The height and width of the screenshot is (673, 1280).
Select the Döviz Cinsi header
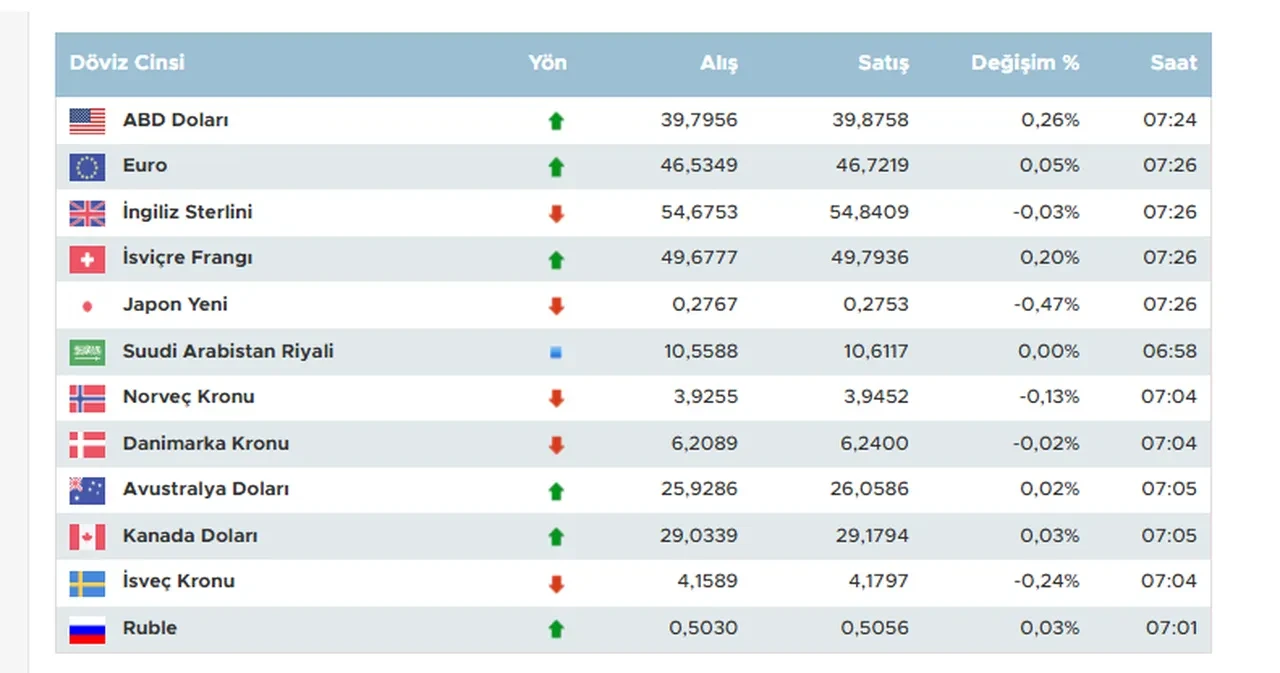[127, 62]
